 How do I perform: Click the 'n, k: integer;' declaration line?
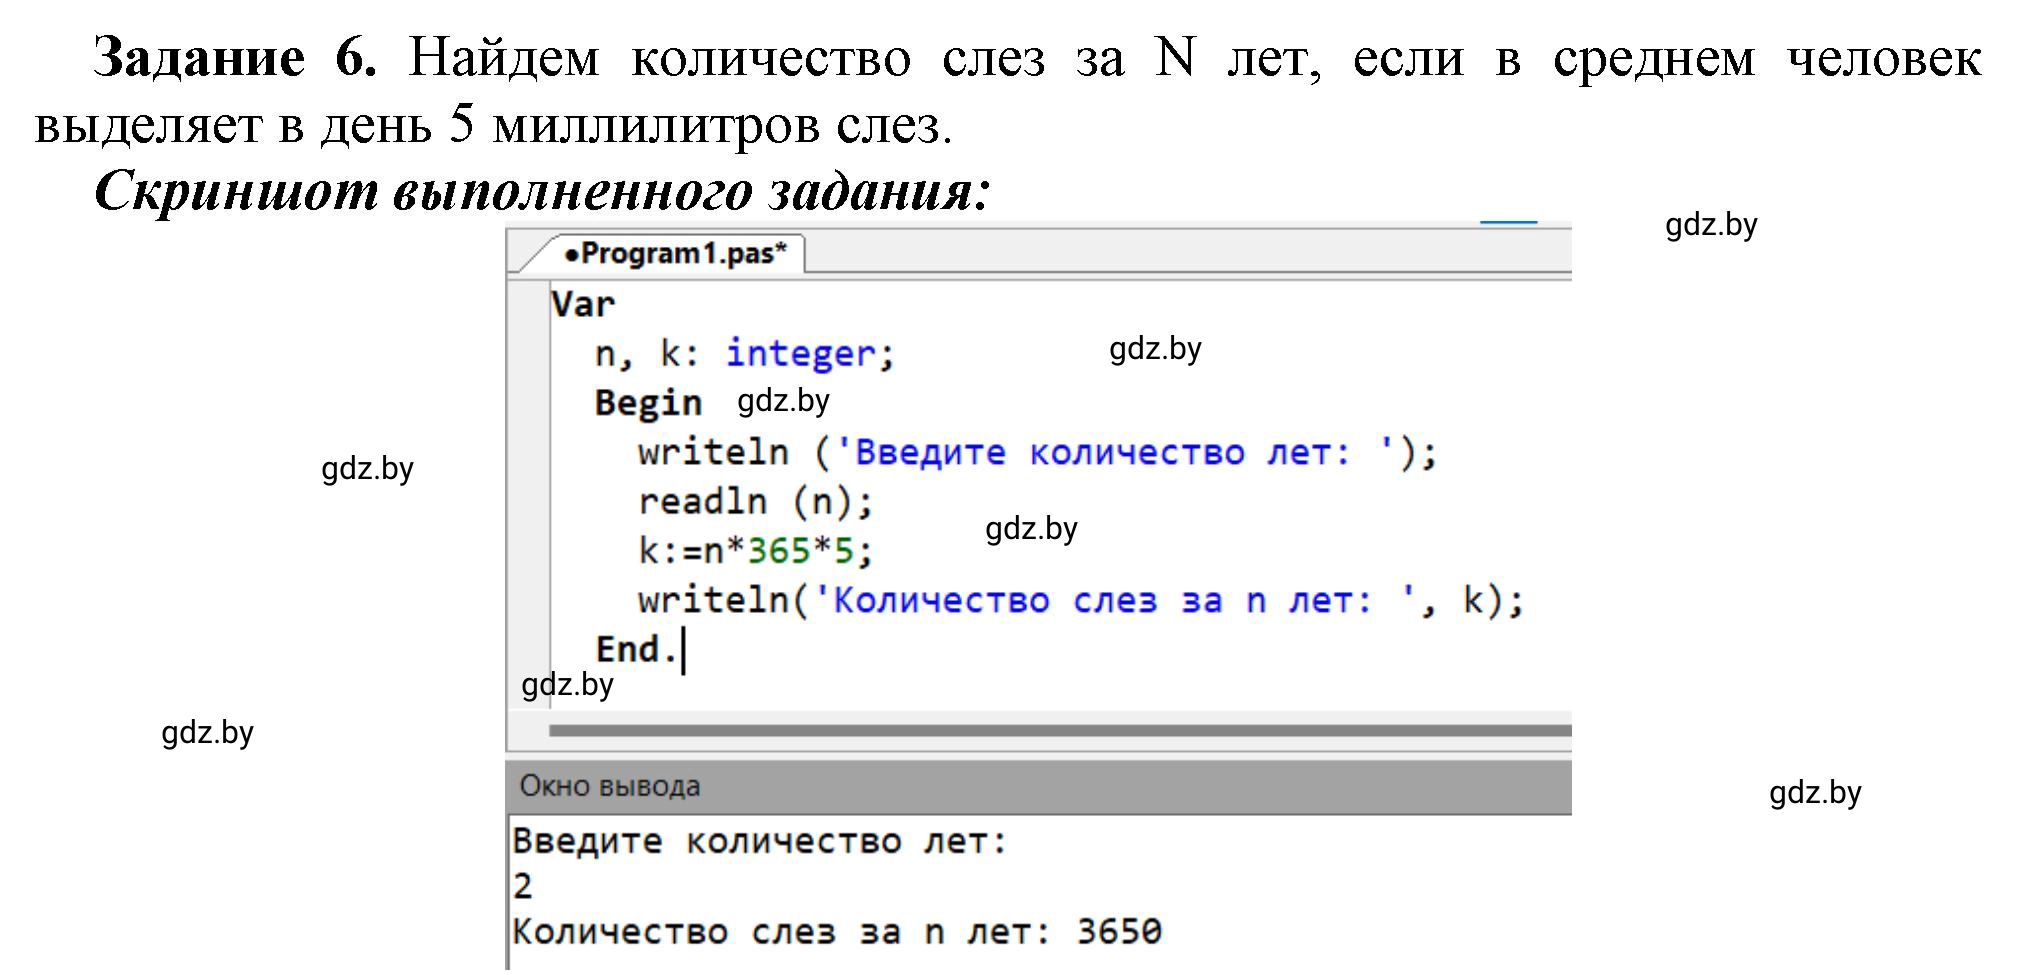[x=744, y=354]
